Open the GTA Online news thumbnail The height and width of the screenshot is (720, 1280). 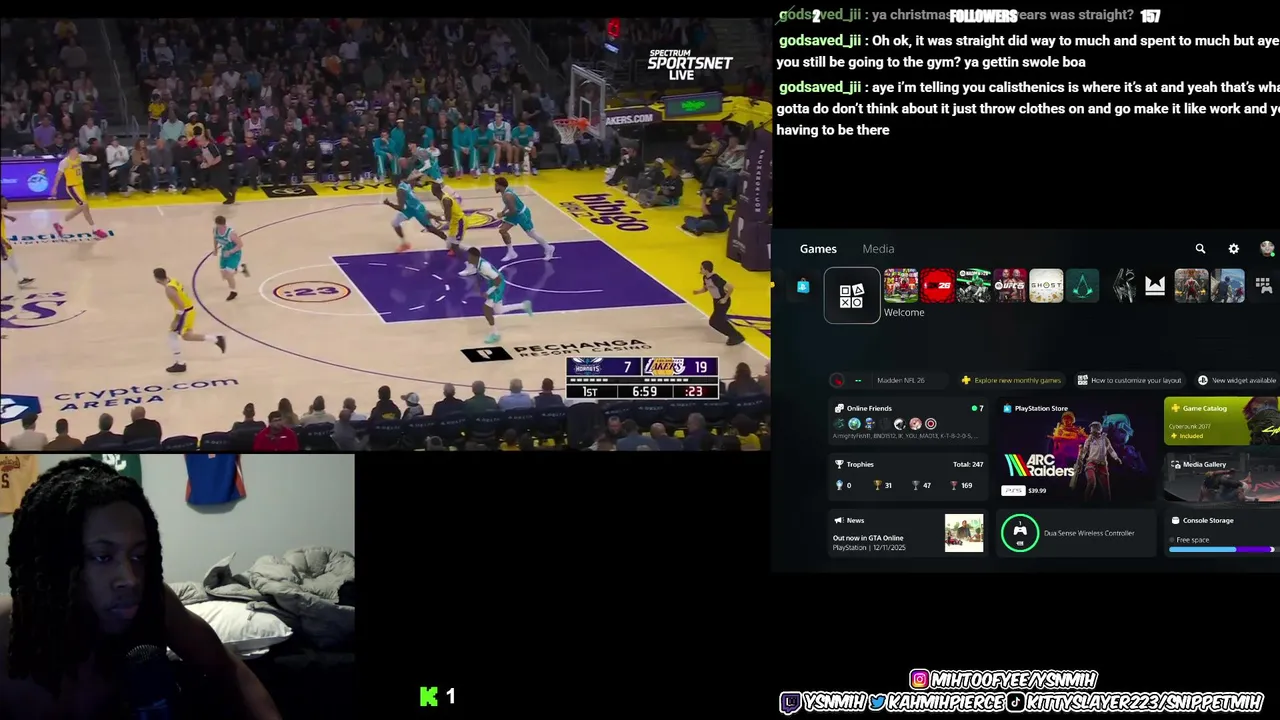pyautogui.click(x=964, y=533)
